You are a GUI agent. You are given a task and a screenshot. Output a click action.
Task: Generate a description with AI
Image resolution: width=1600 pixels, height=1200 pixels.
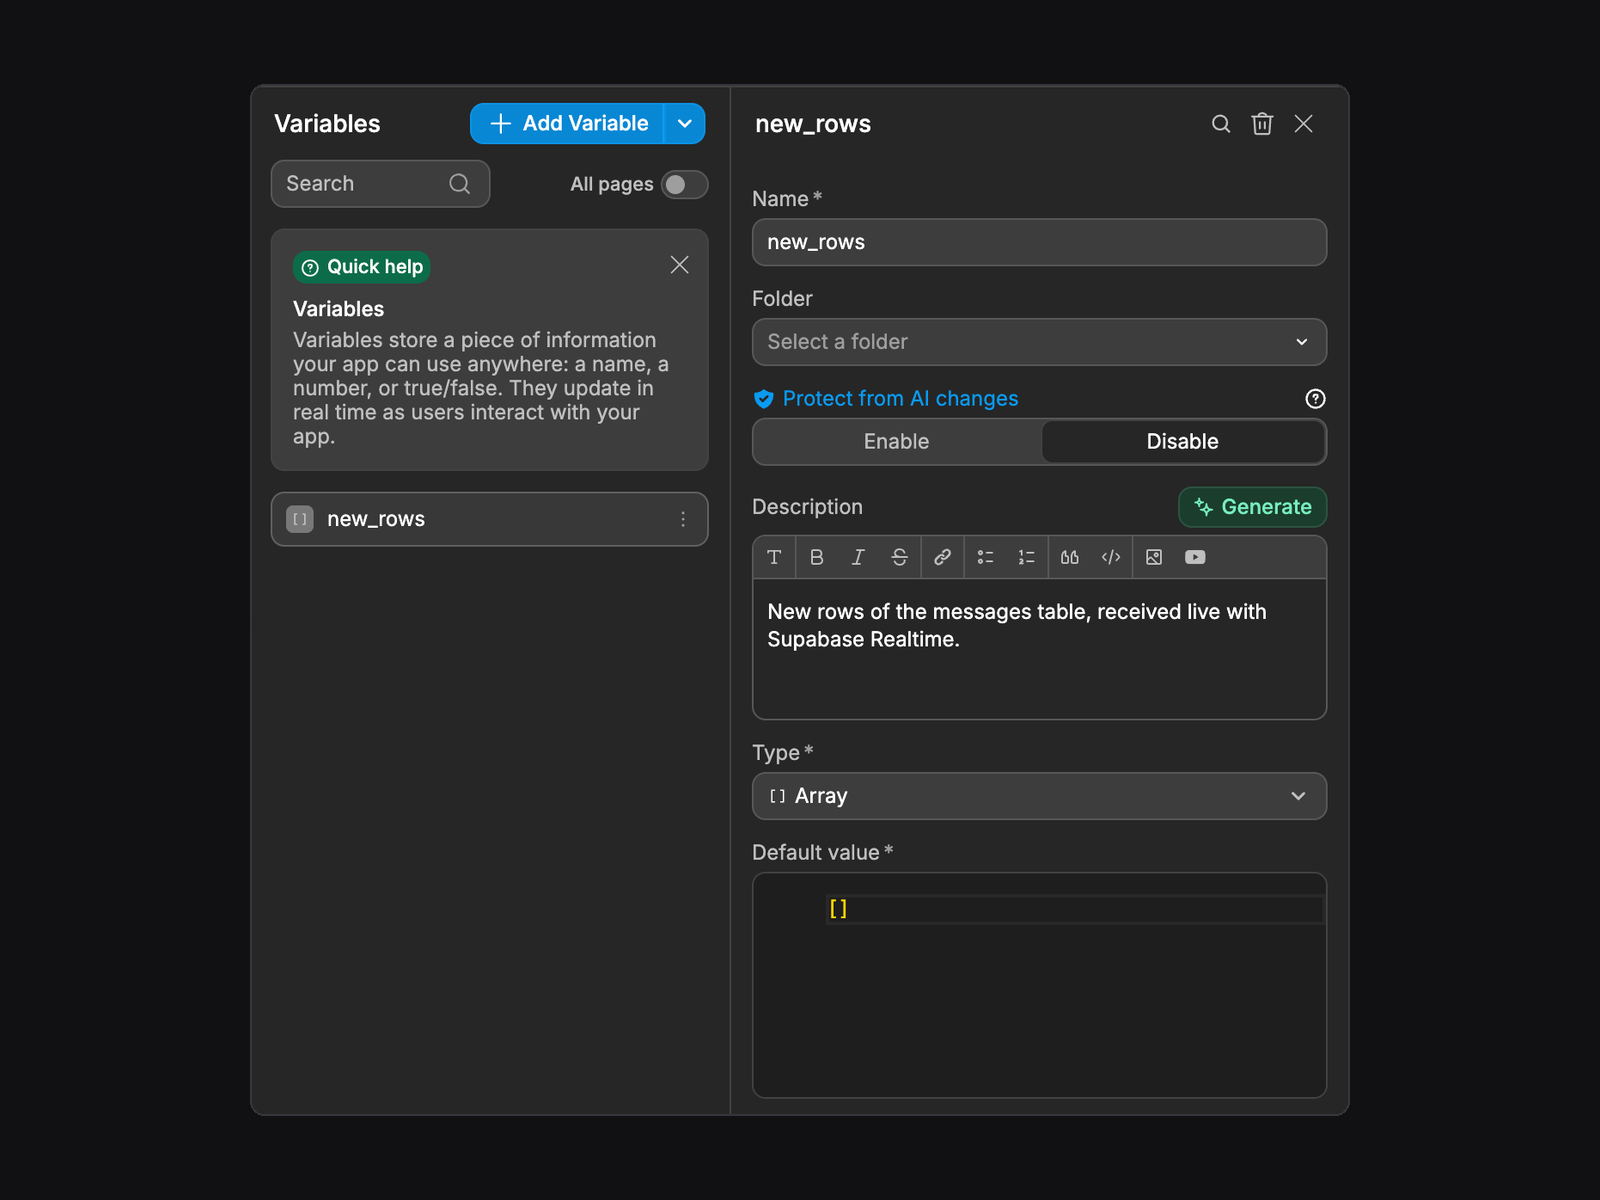tap(1253, 507)
